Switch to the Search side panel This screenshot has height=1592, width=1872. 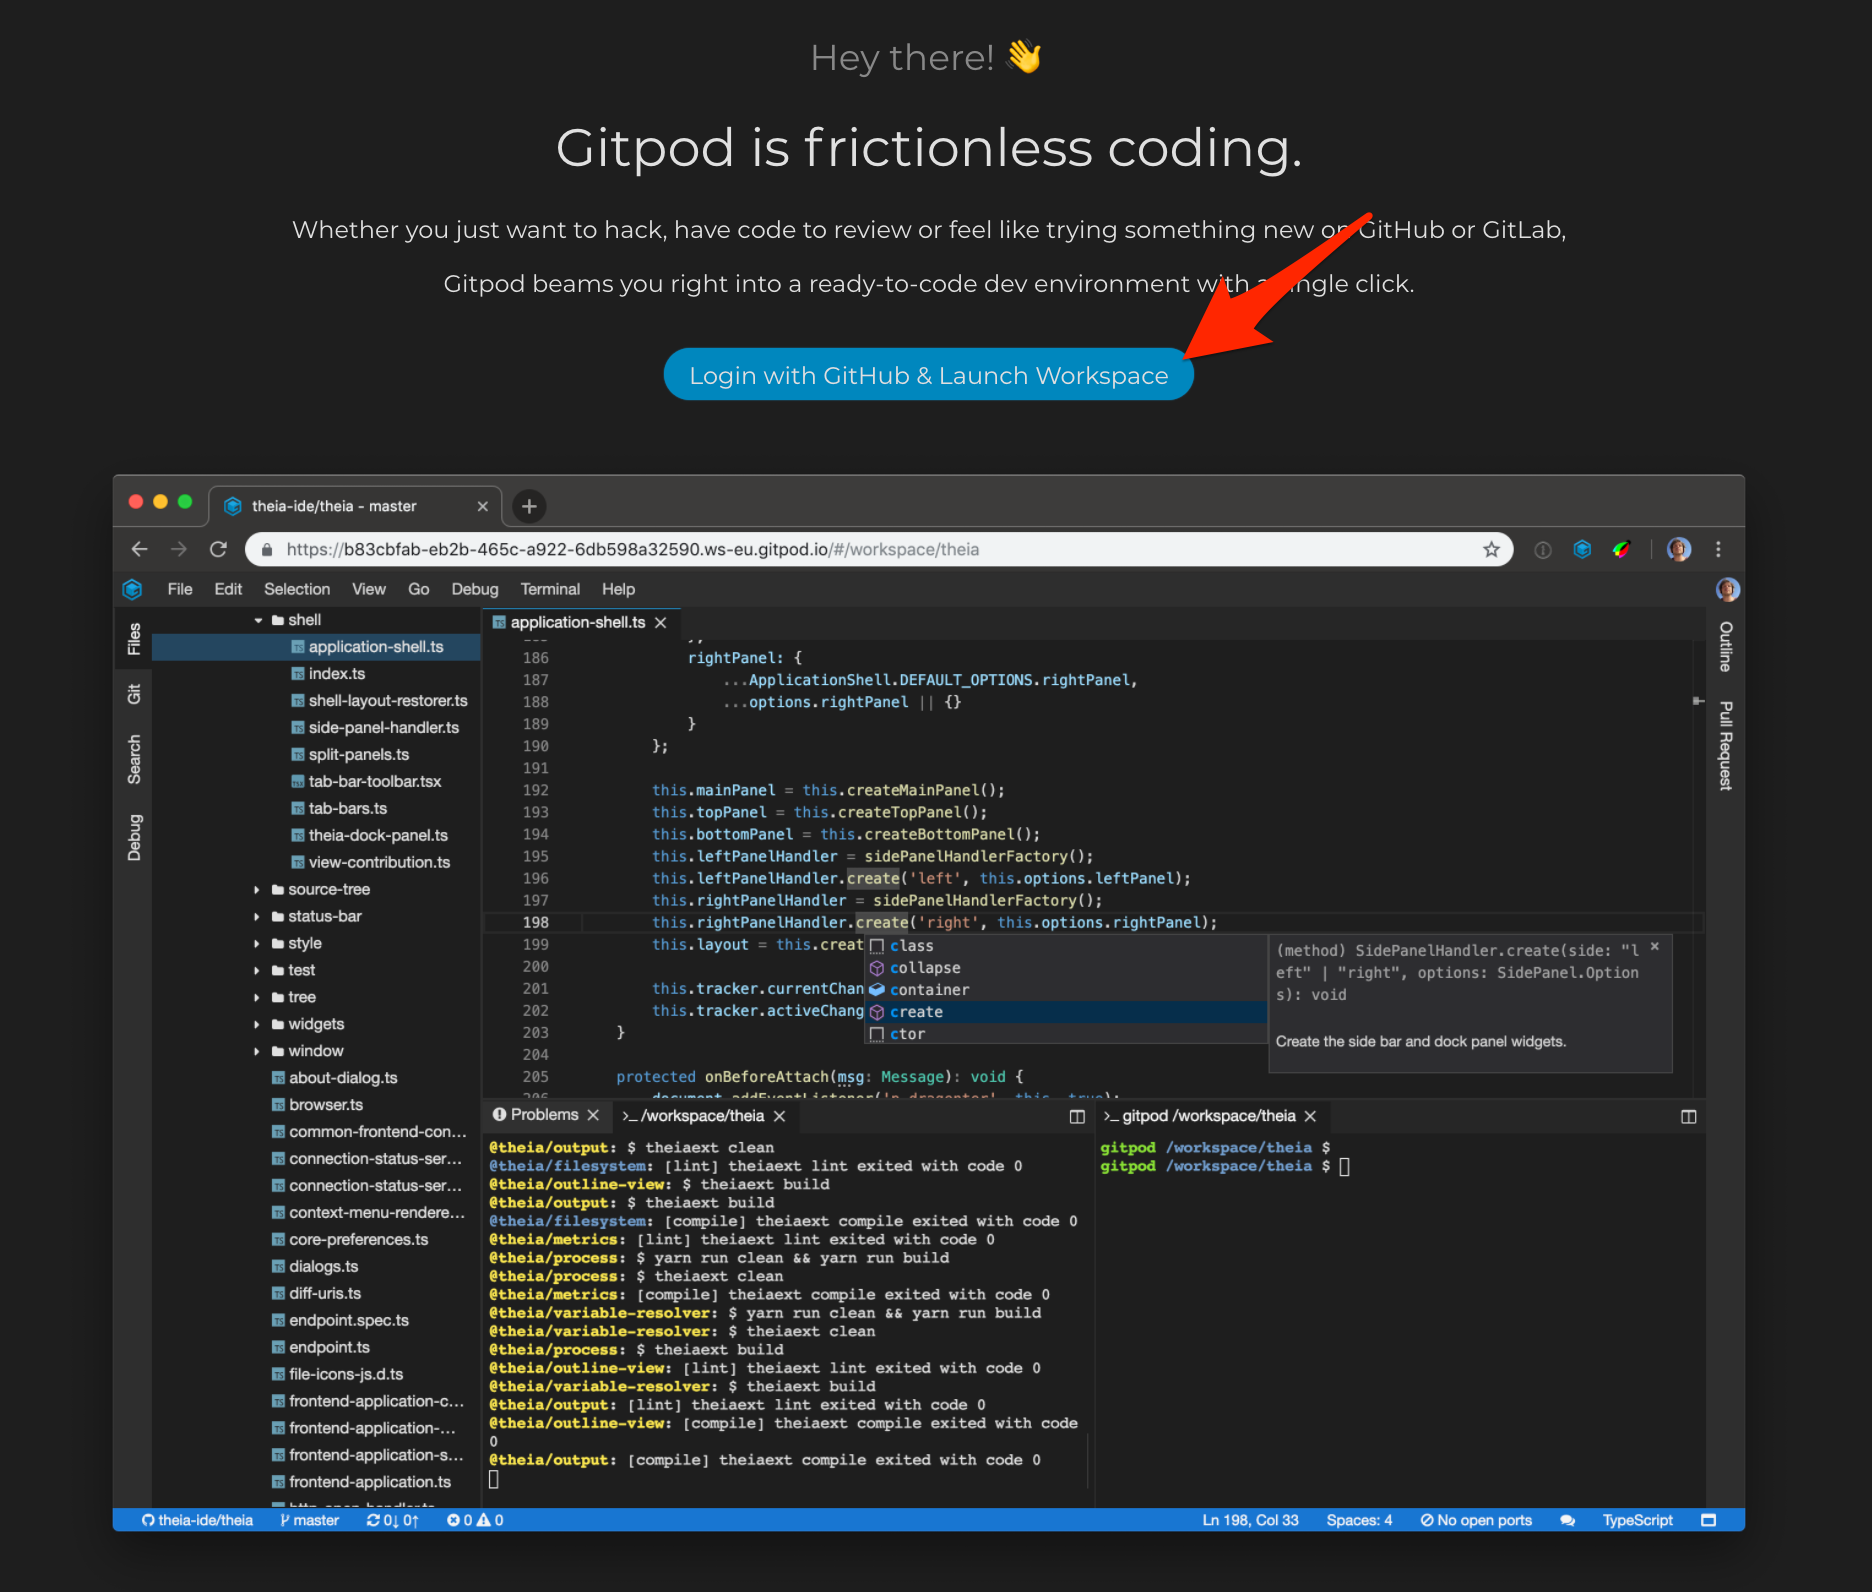click(134, 759)
